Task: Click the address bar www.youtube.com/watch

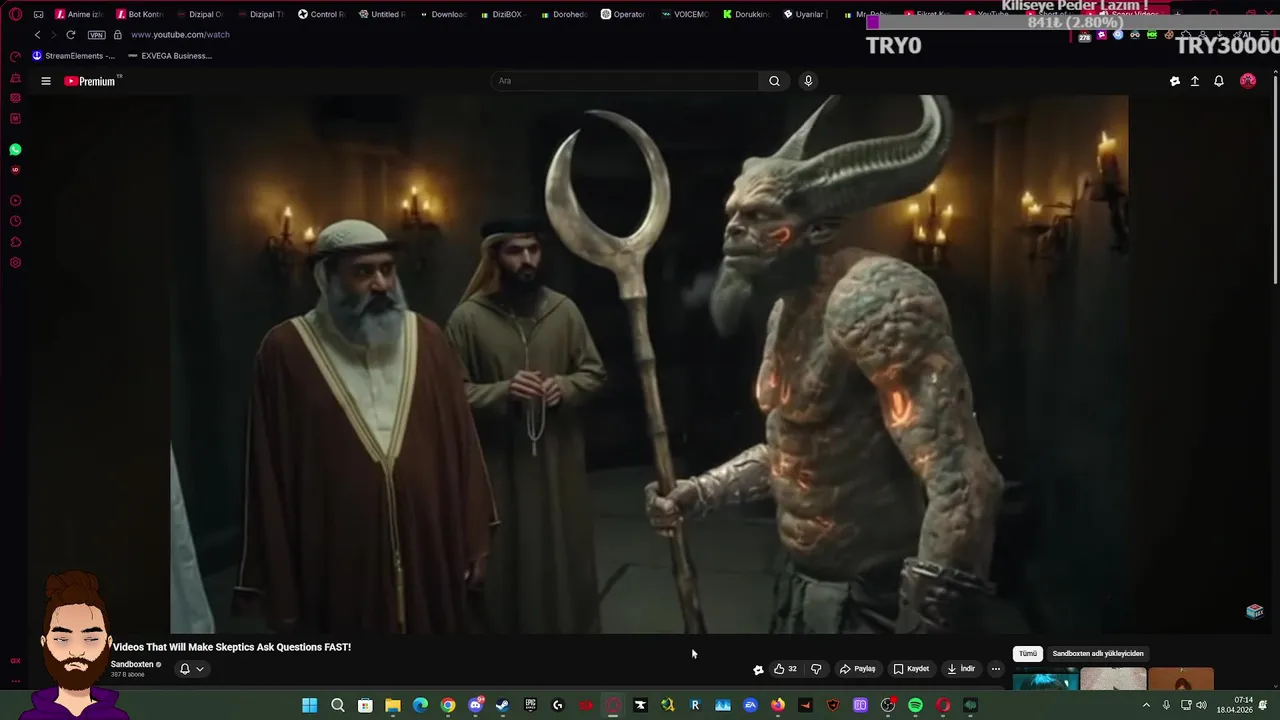Action: coord(180,34)
